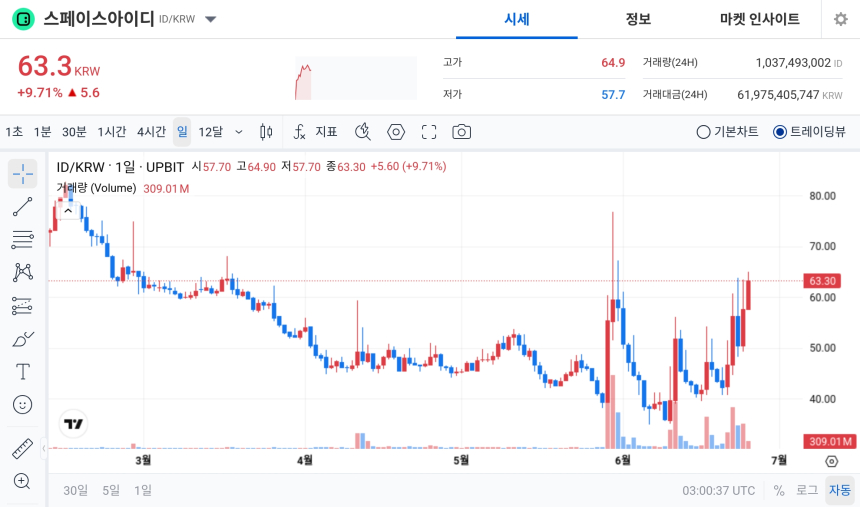Set interval to 12달
Screen dimensions: 860x507
(x=211, y=132)
